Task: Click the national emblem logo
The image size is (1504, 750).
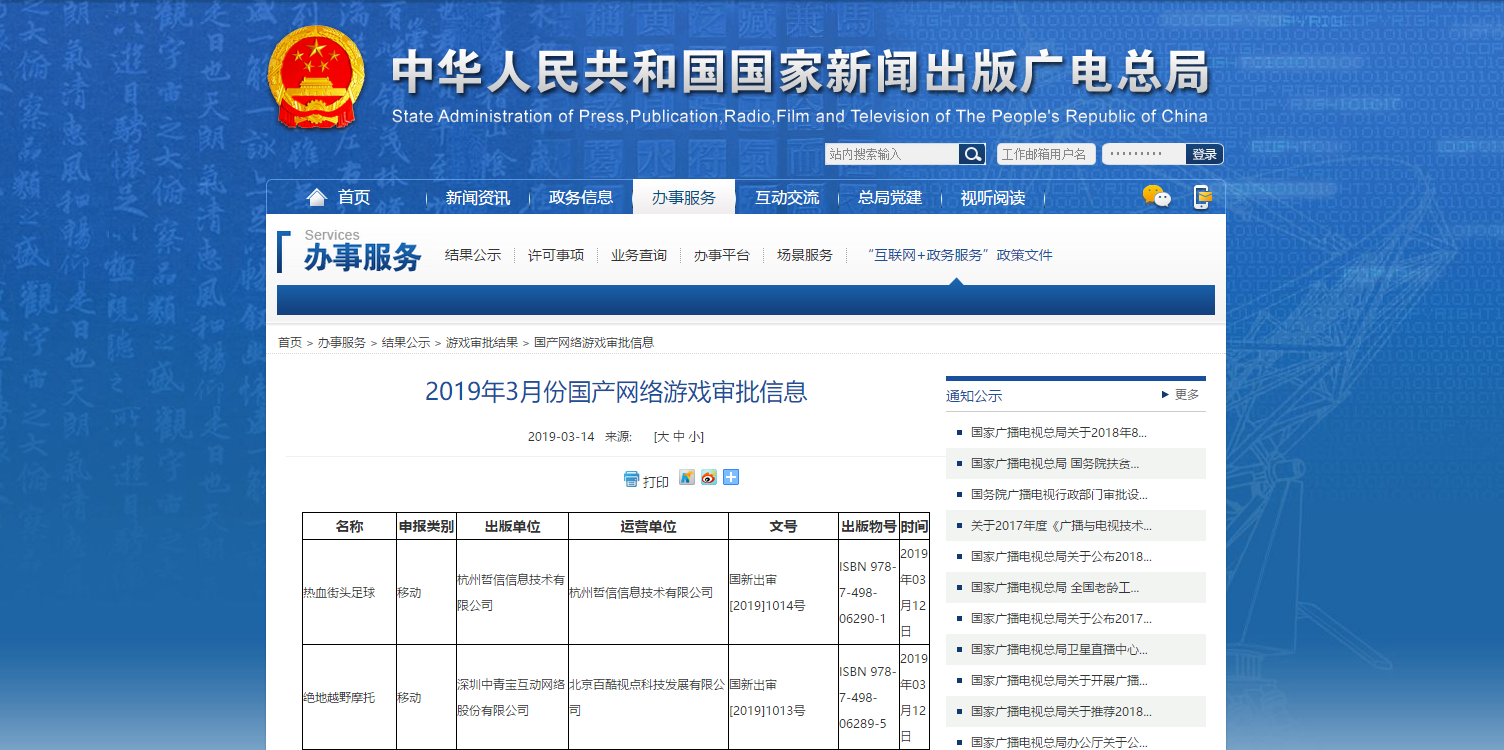Action: pyautogui.click(x=316, y=78)
